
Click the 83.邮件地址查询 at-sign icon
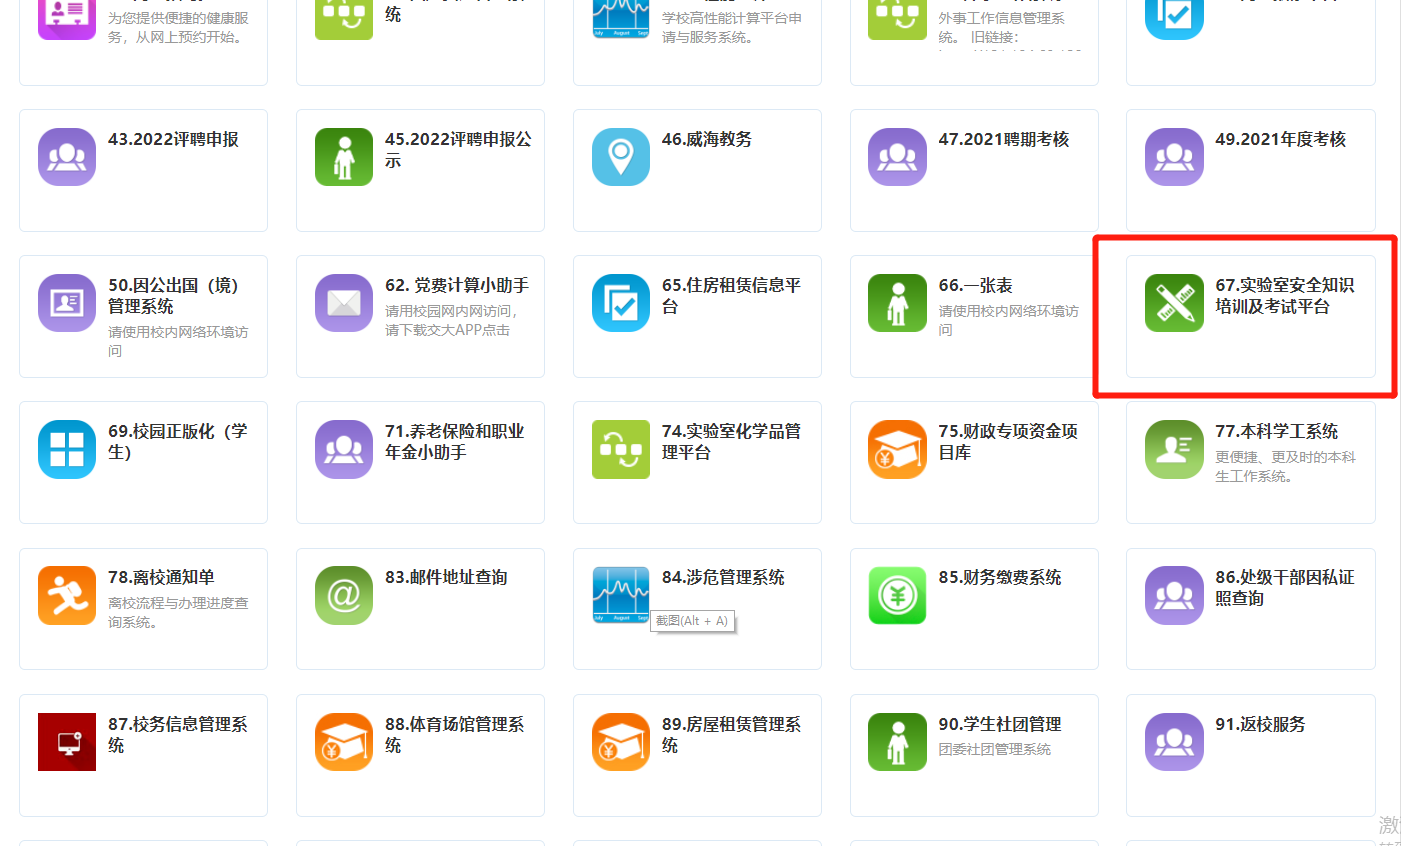click(343, 595)
